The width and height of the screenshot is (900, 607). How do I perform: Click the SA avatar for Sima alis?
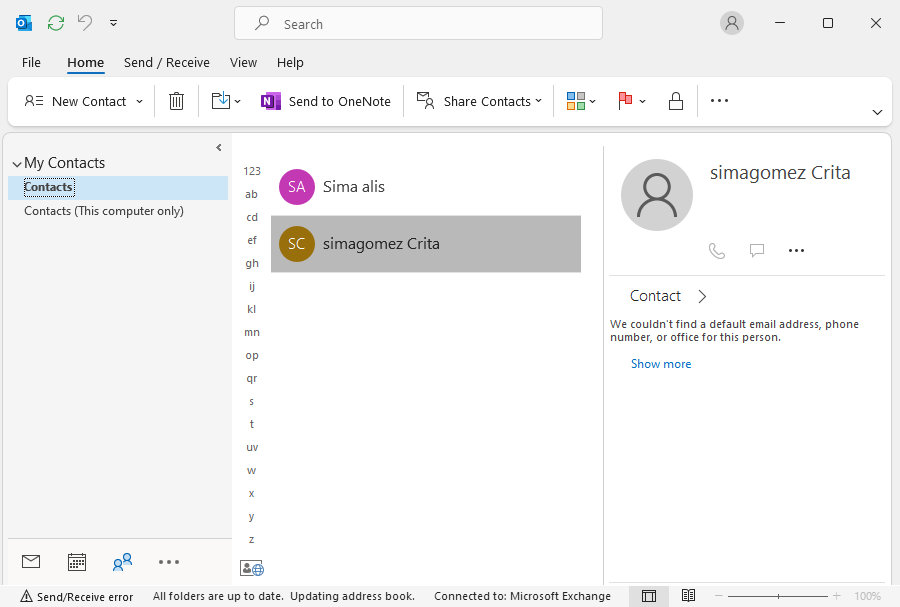(297, 187)
